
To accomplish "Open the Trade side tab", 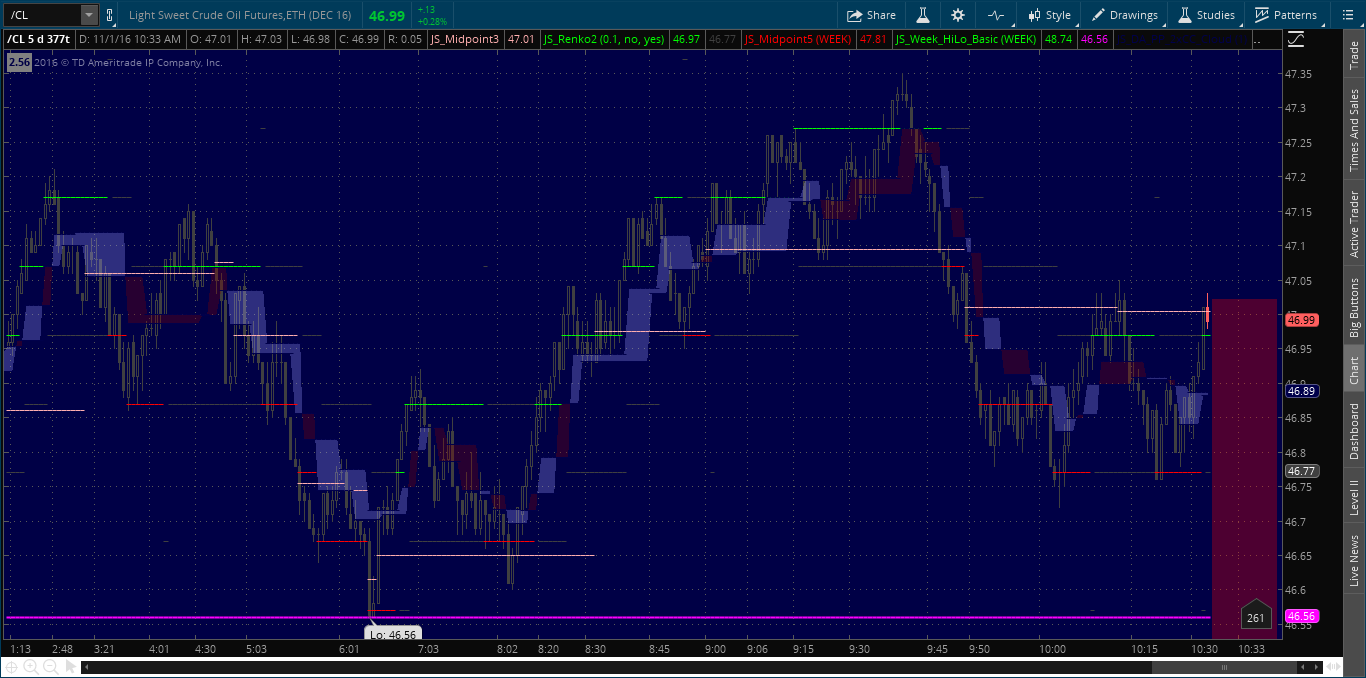I will tap(1355, 55).
